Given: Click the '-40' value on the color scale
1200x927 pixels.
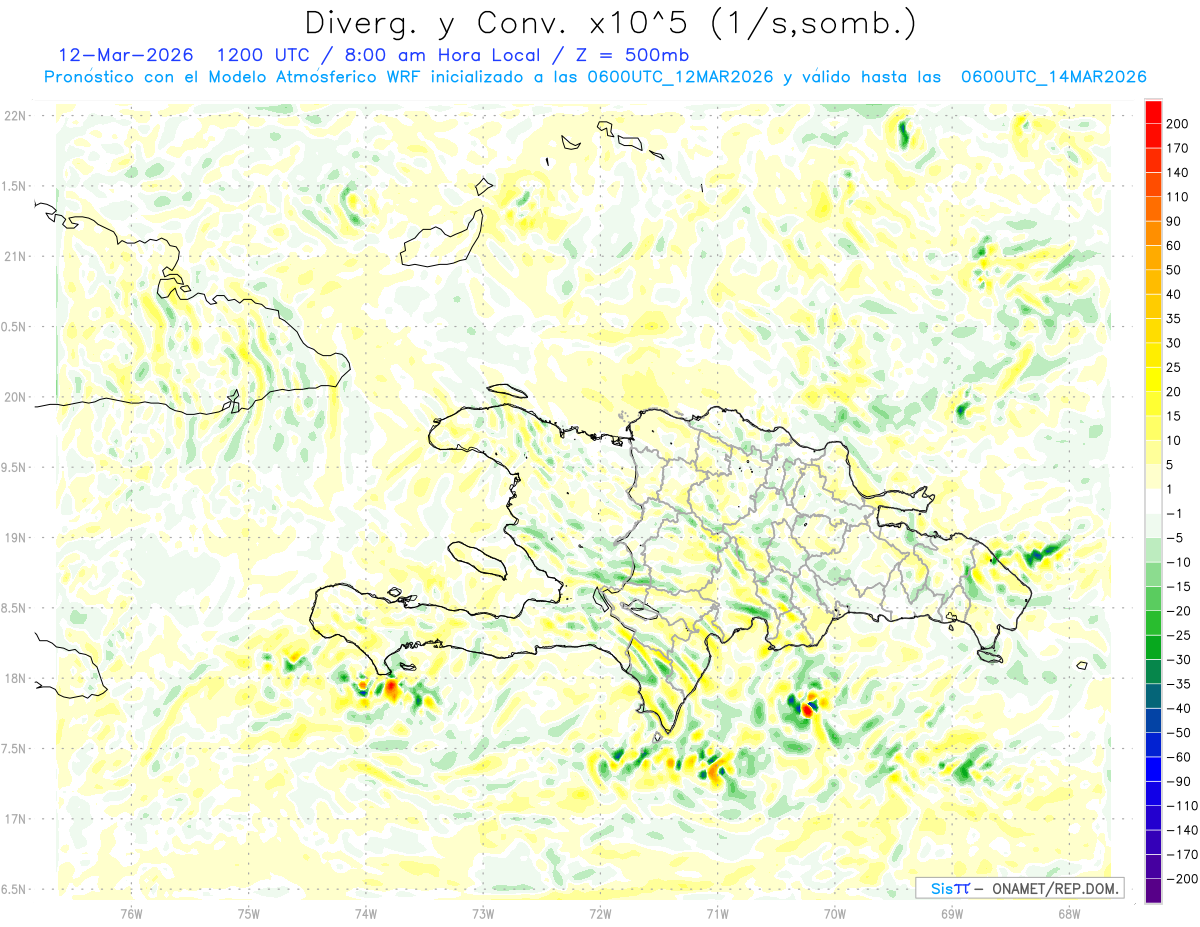Looking at the screenshot, I should (1179, 708).
